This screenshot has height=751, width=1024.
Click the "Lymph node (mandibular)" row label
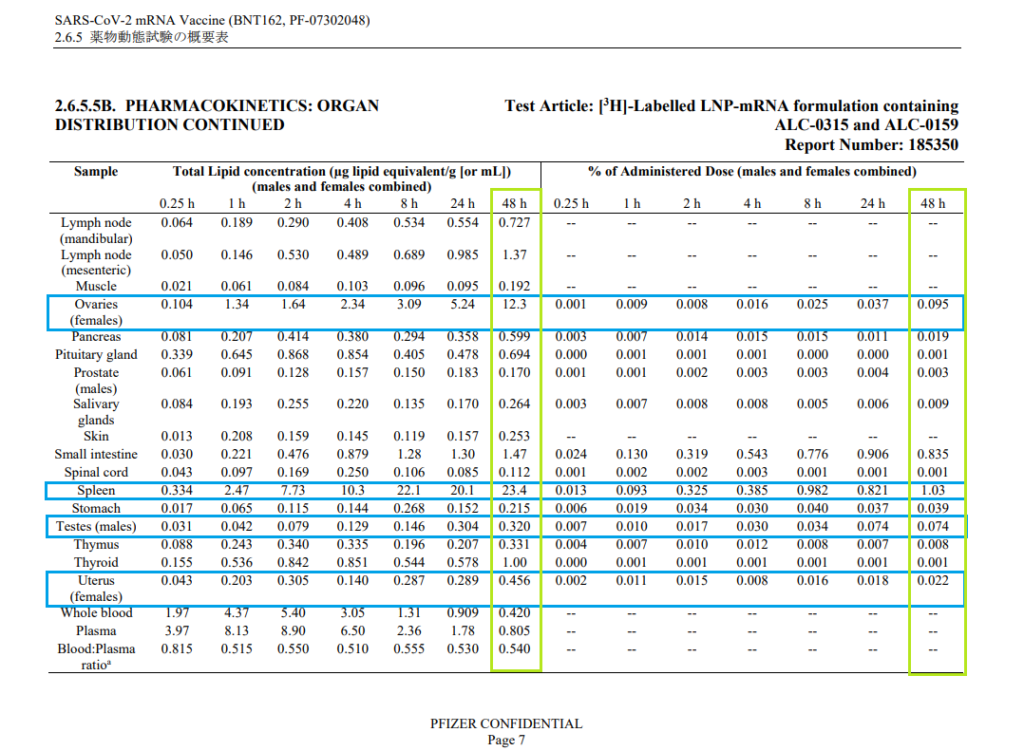click(x=96, y=231)
